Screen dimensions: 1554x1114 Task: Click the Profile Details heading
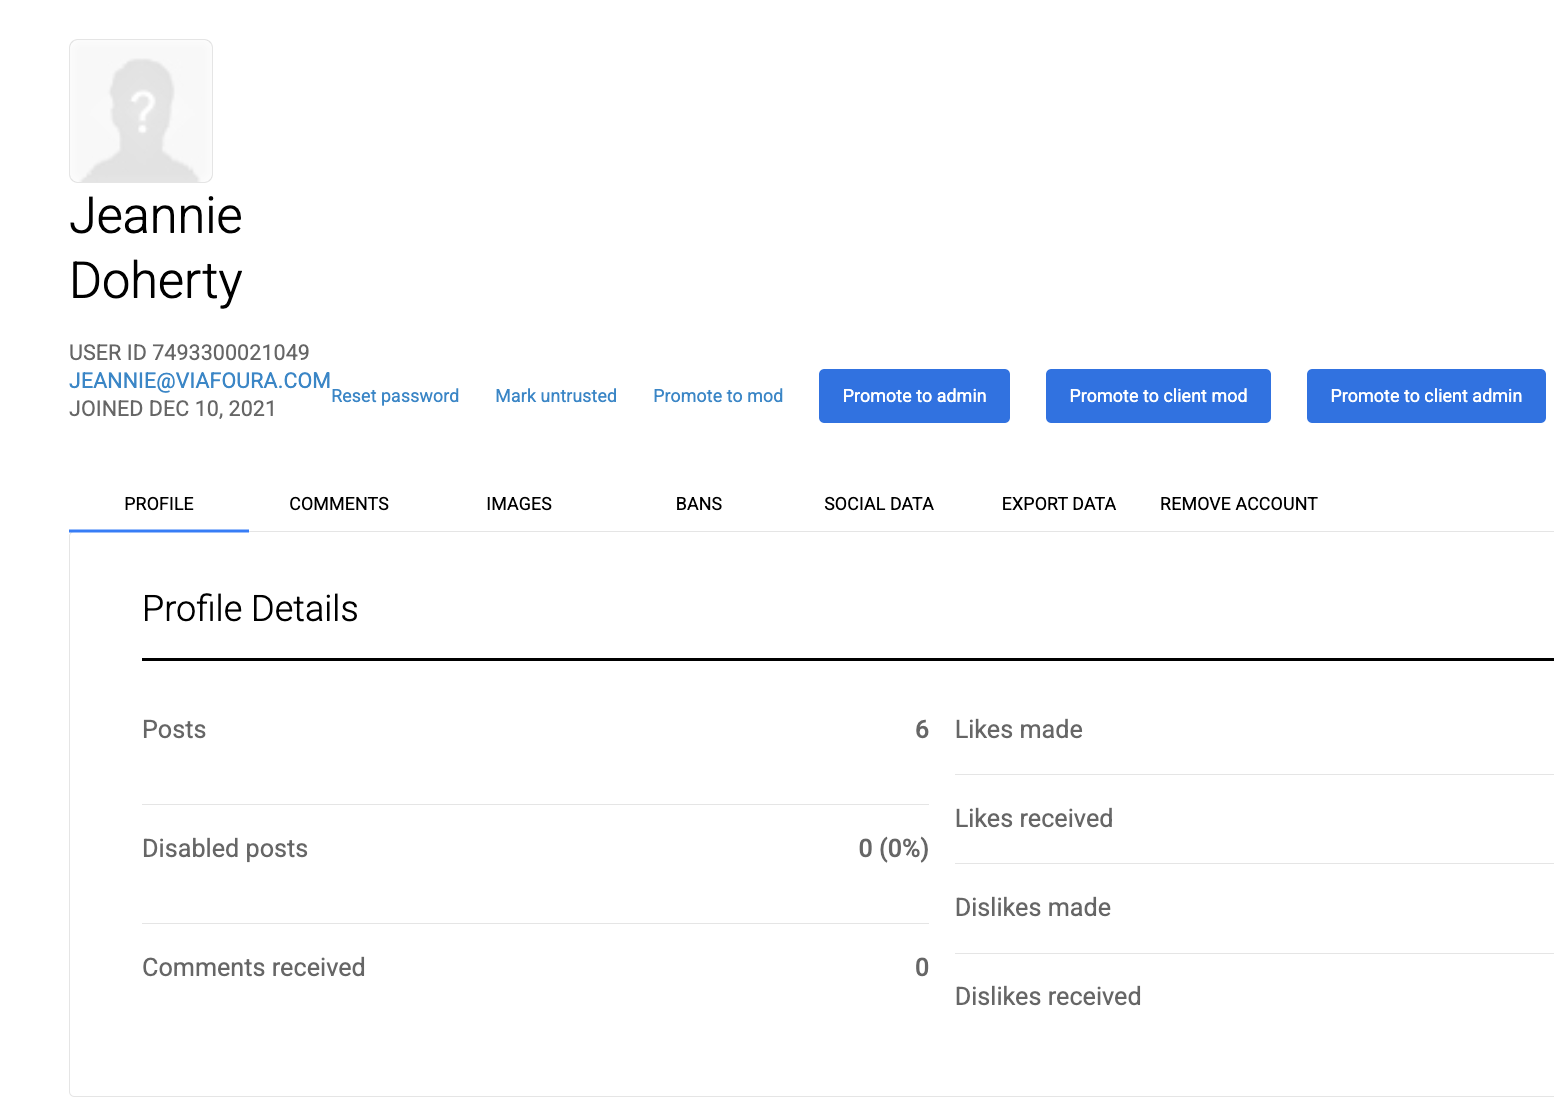point(250,609)
